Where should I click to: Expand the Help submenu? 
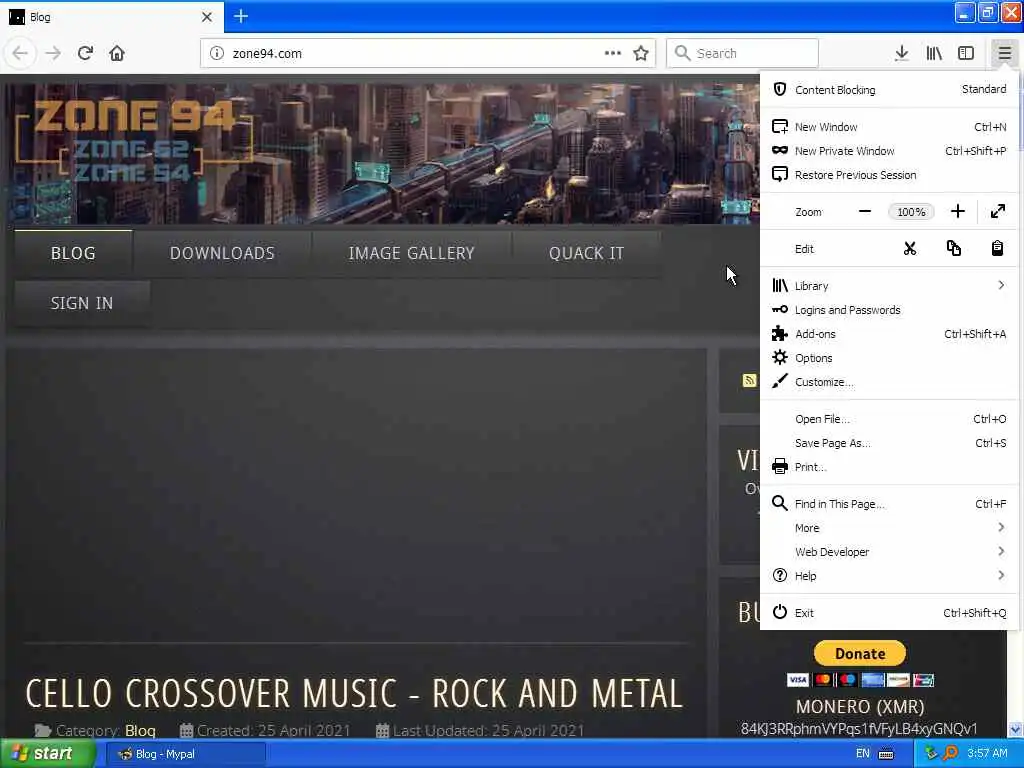click(889, 576)
